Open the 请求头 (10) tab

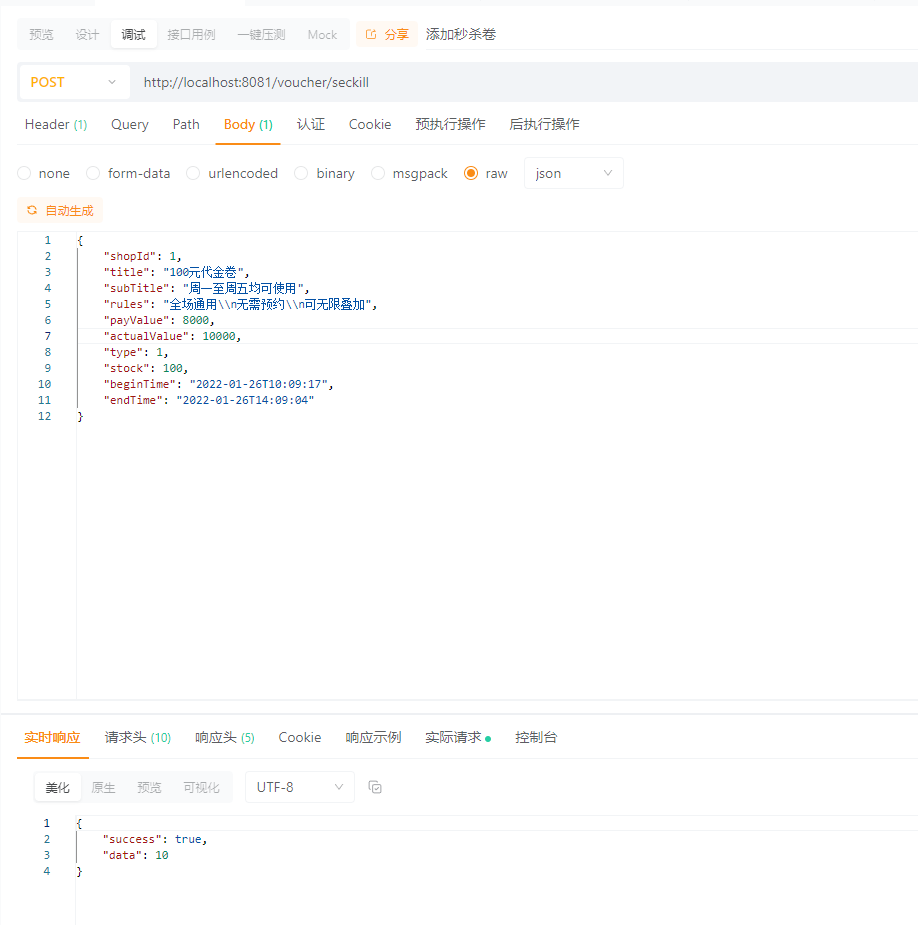[137, 737]
